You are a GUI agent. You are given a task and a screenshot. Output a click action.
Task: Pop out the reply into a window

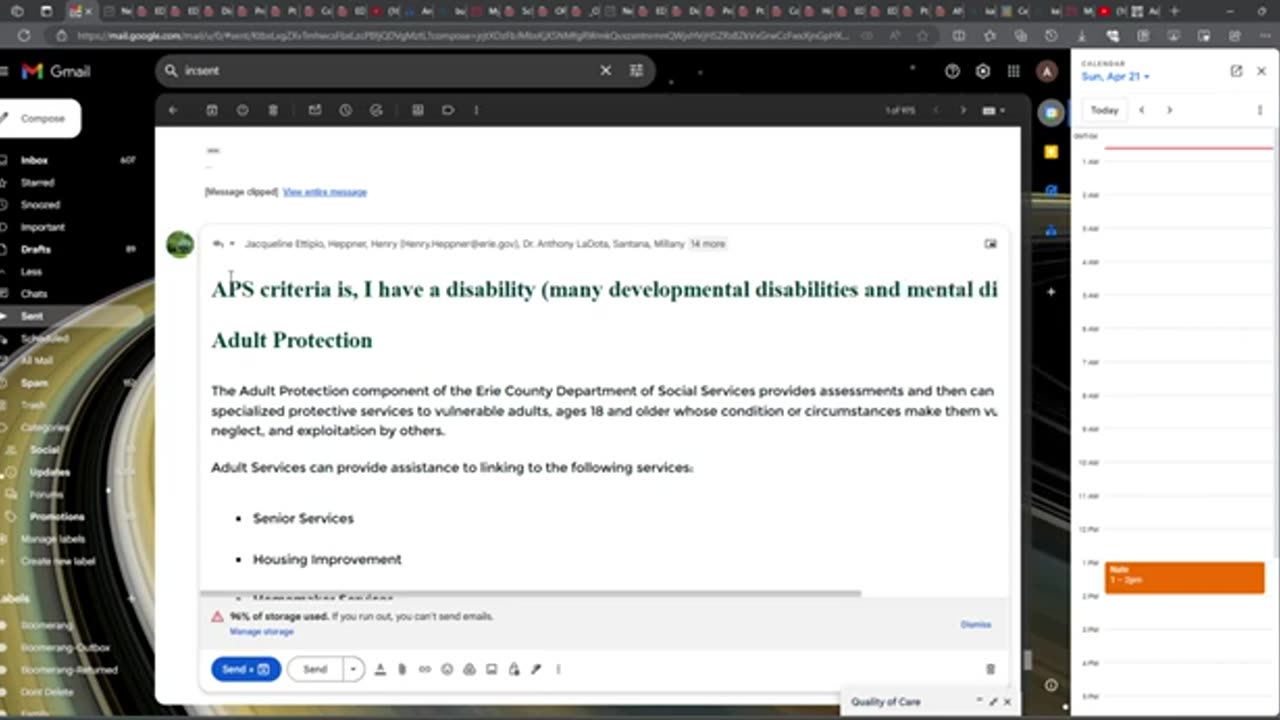990,243
